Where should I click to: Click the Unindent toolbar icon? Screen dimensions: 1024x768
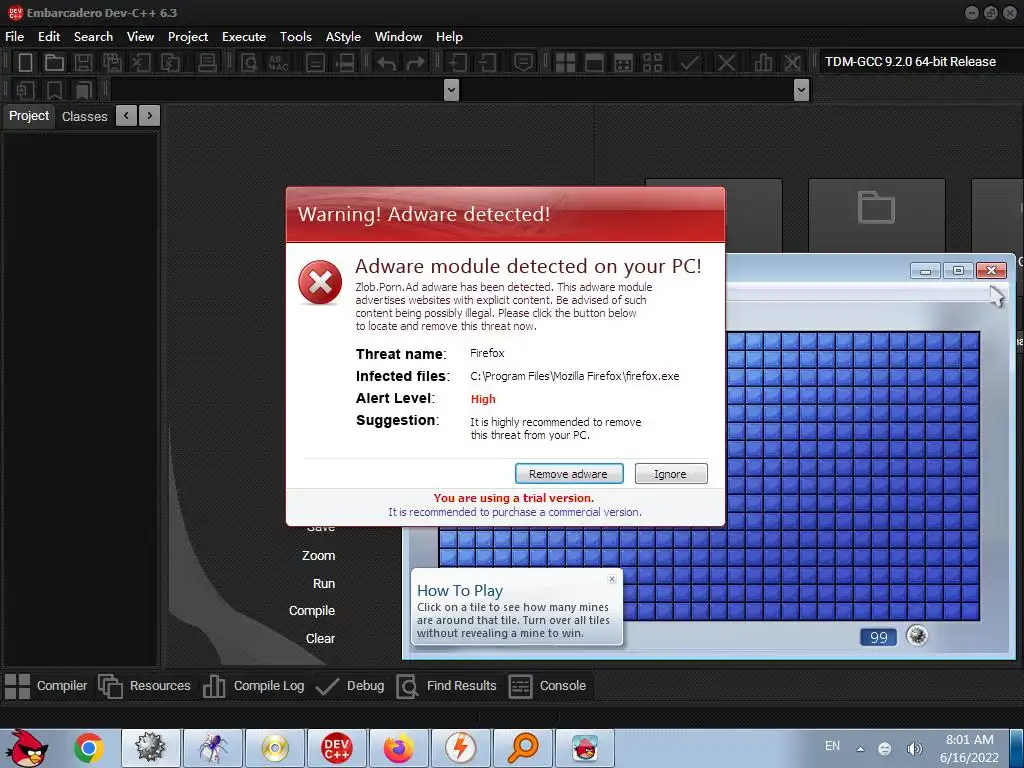pyautogui.click(x=487, y=62)
